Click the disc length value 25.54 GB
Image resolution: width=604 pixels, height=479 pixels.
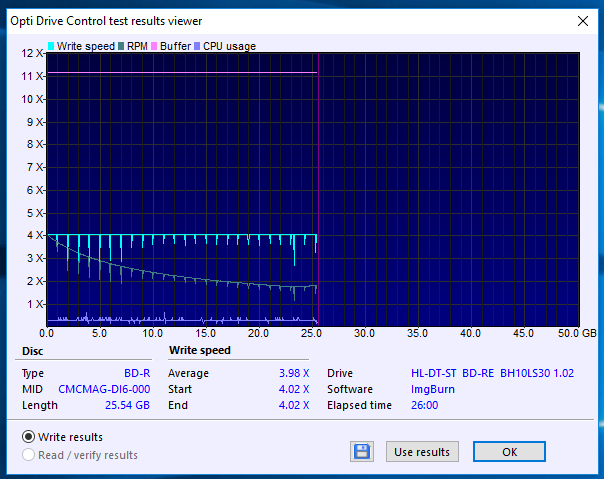[127, 405]
